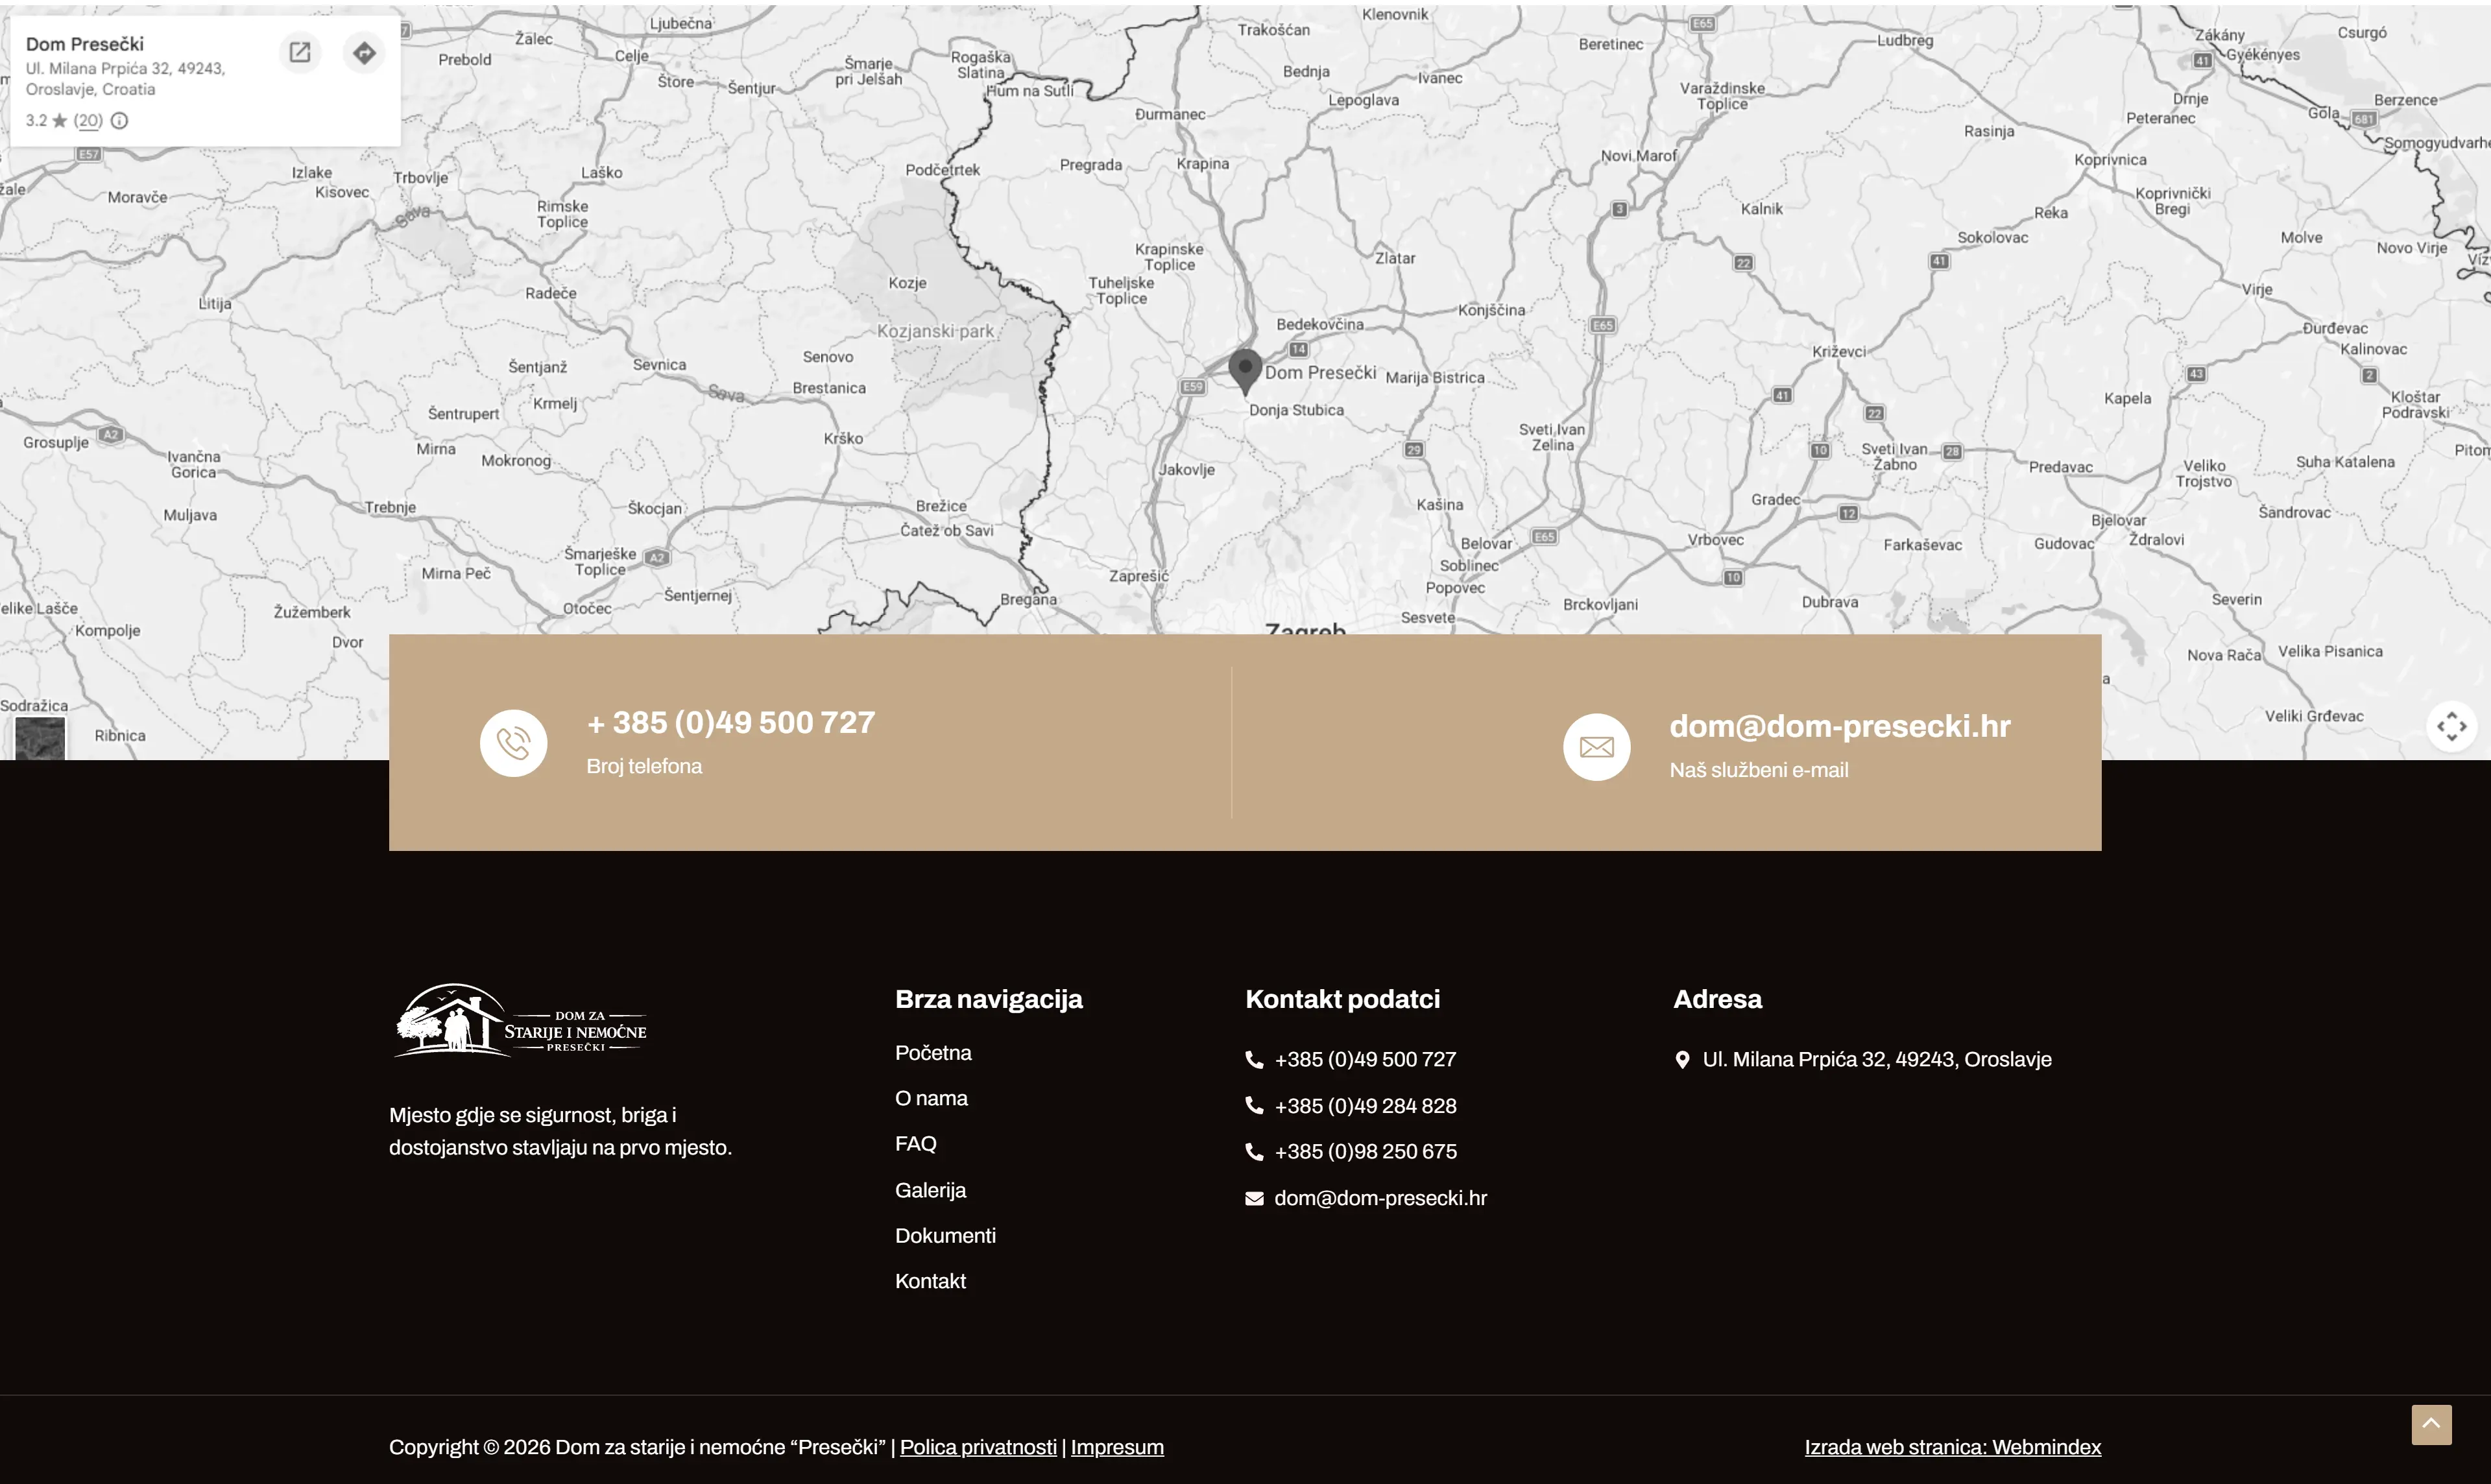Open Galerija footer link

click(x=930, y=1190)
